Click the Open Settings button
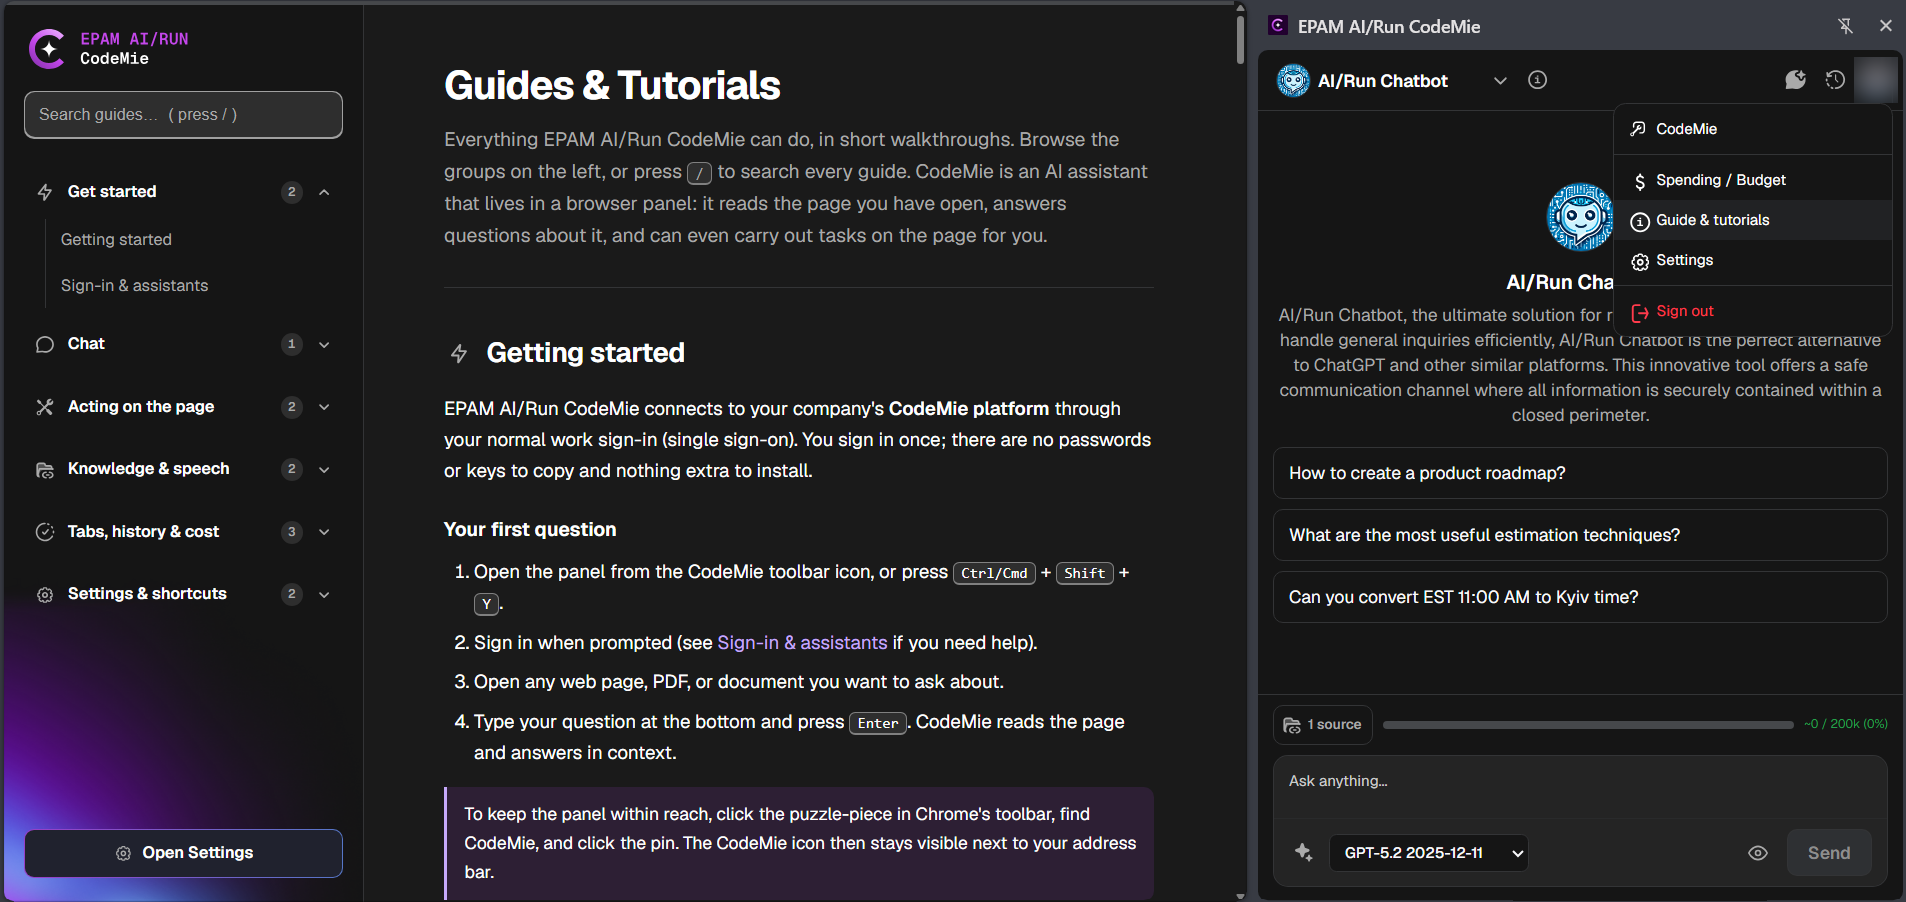 coord(183,853)
